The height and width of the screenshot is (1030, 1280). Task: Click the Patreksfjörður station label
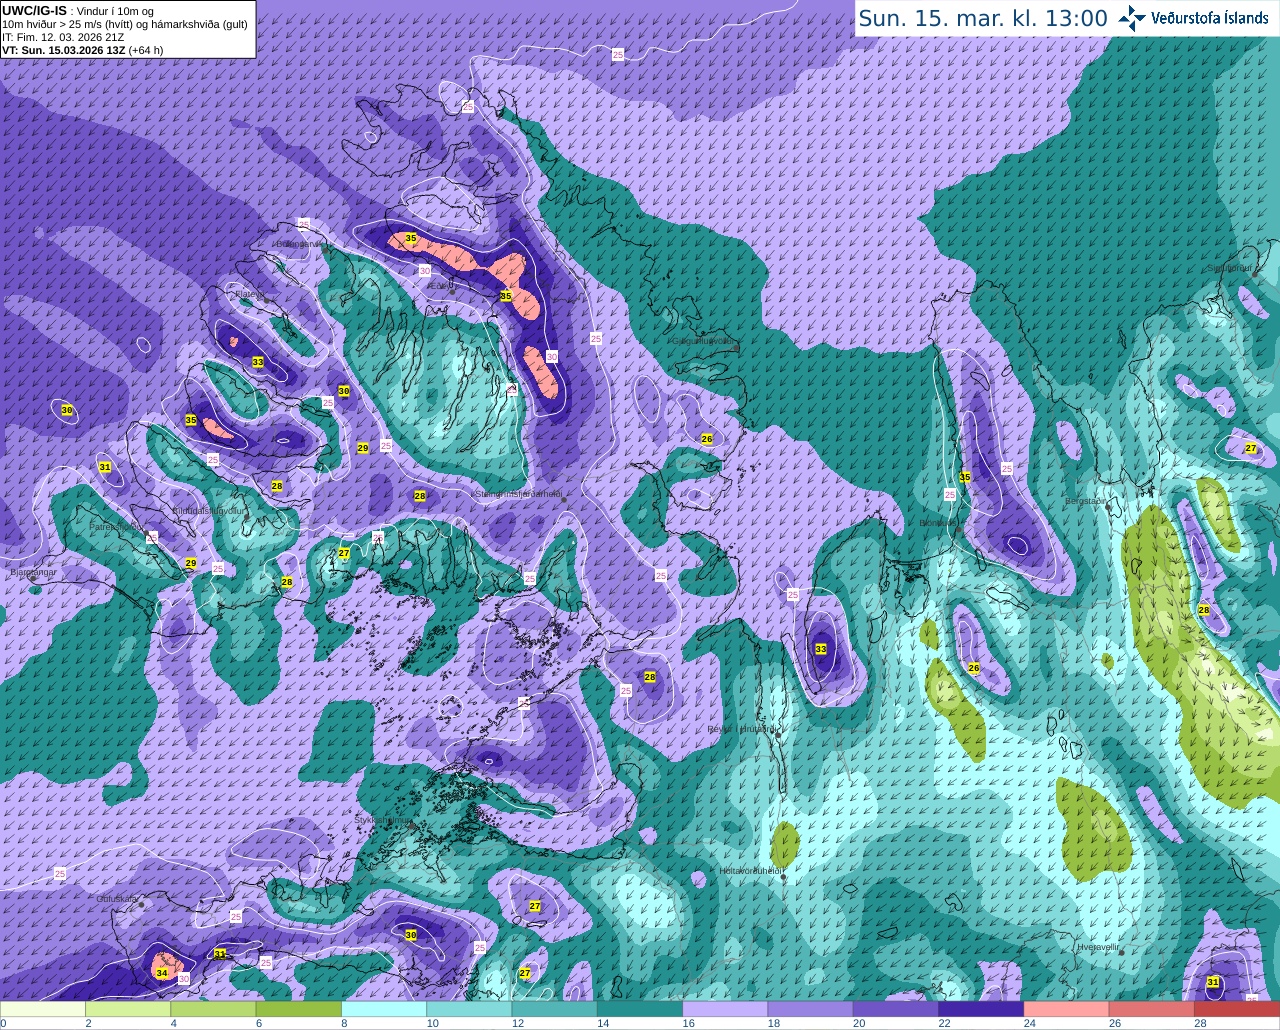[115, 526]
